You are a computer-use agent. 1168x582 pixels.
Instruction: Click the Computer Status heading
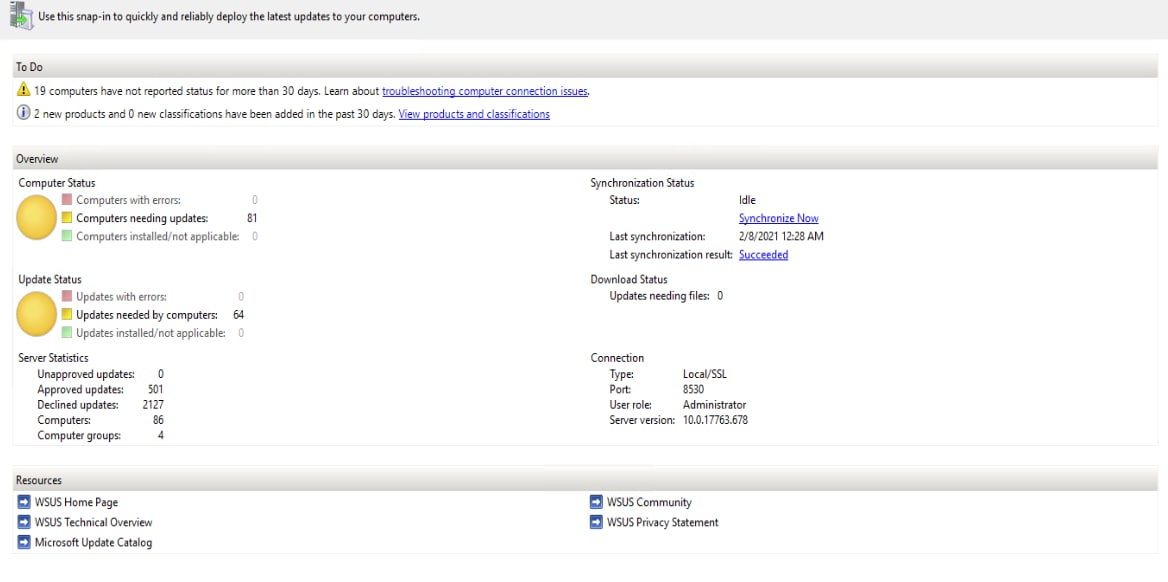click(57, 183)
